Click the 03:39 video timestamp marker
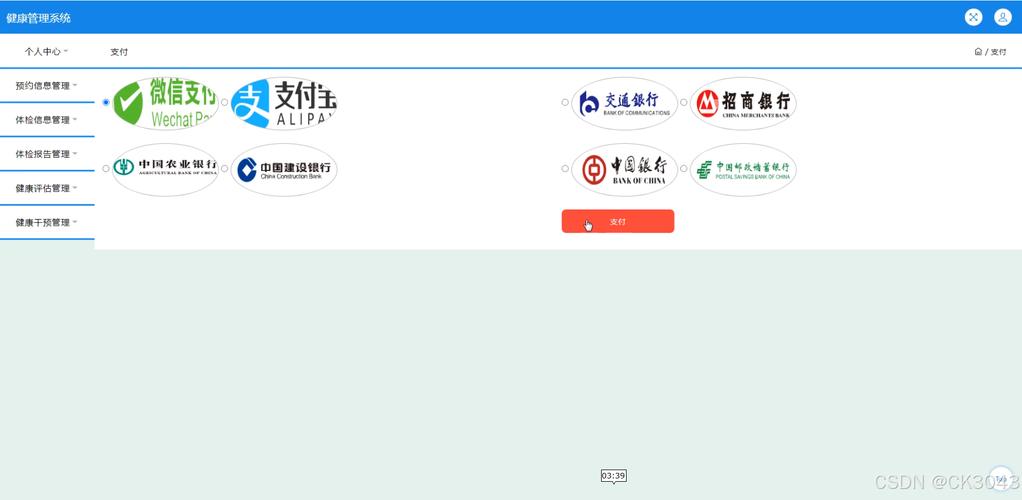Image resolution: width=1022 pixels, height=500 pixels. coord(613,476)
